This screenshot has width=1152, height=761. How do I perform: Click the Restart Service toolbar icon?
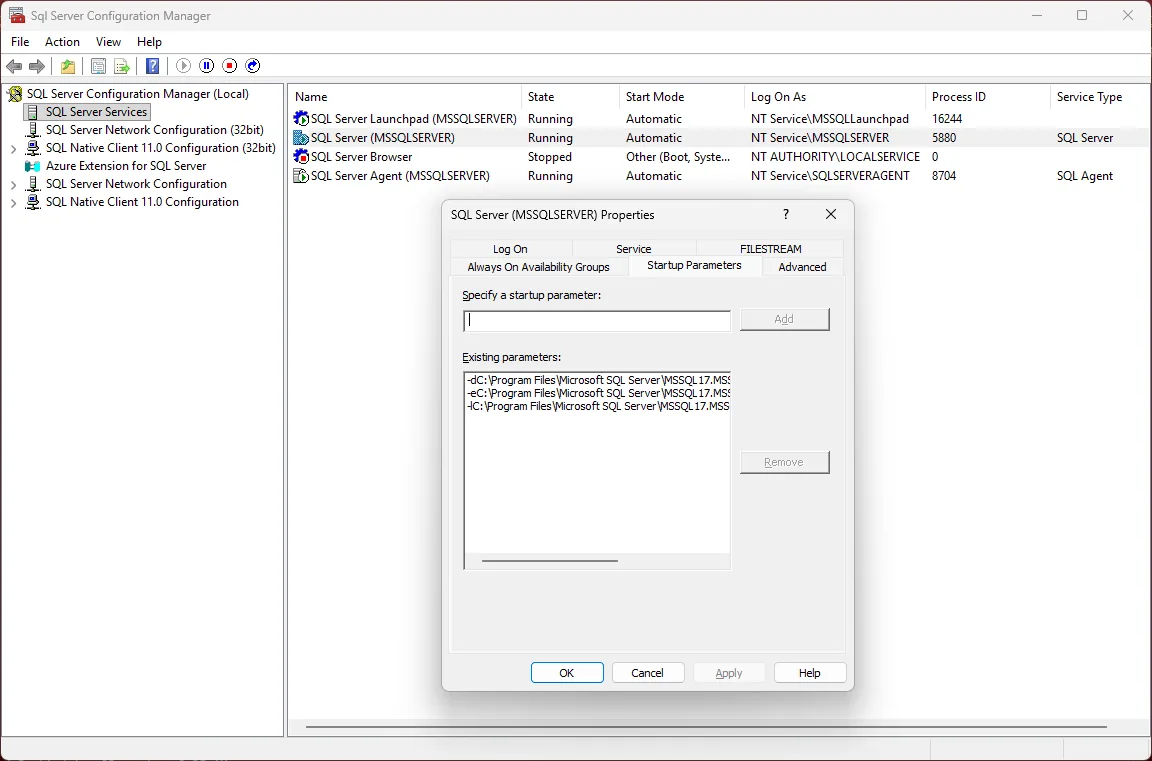253,66
